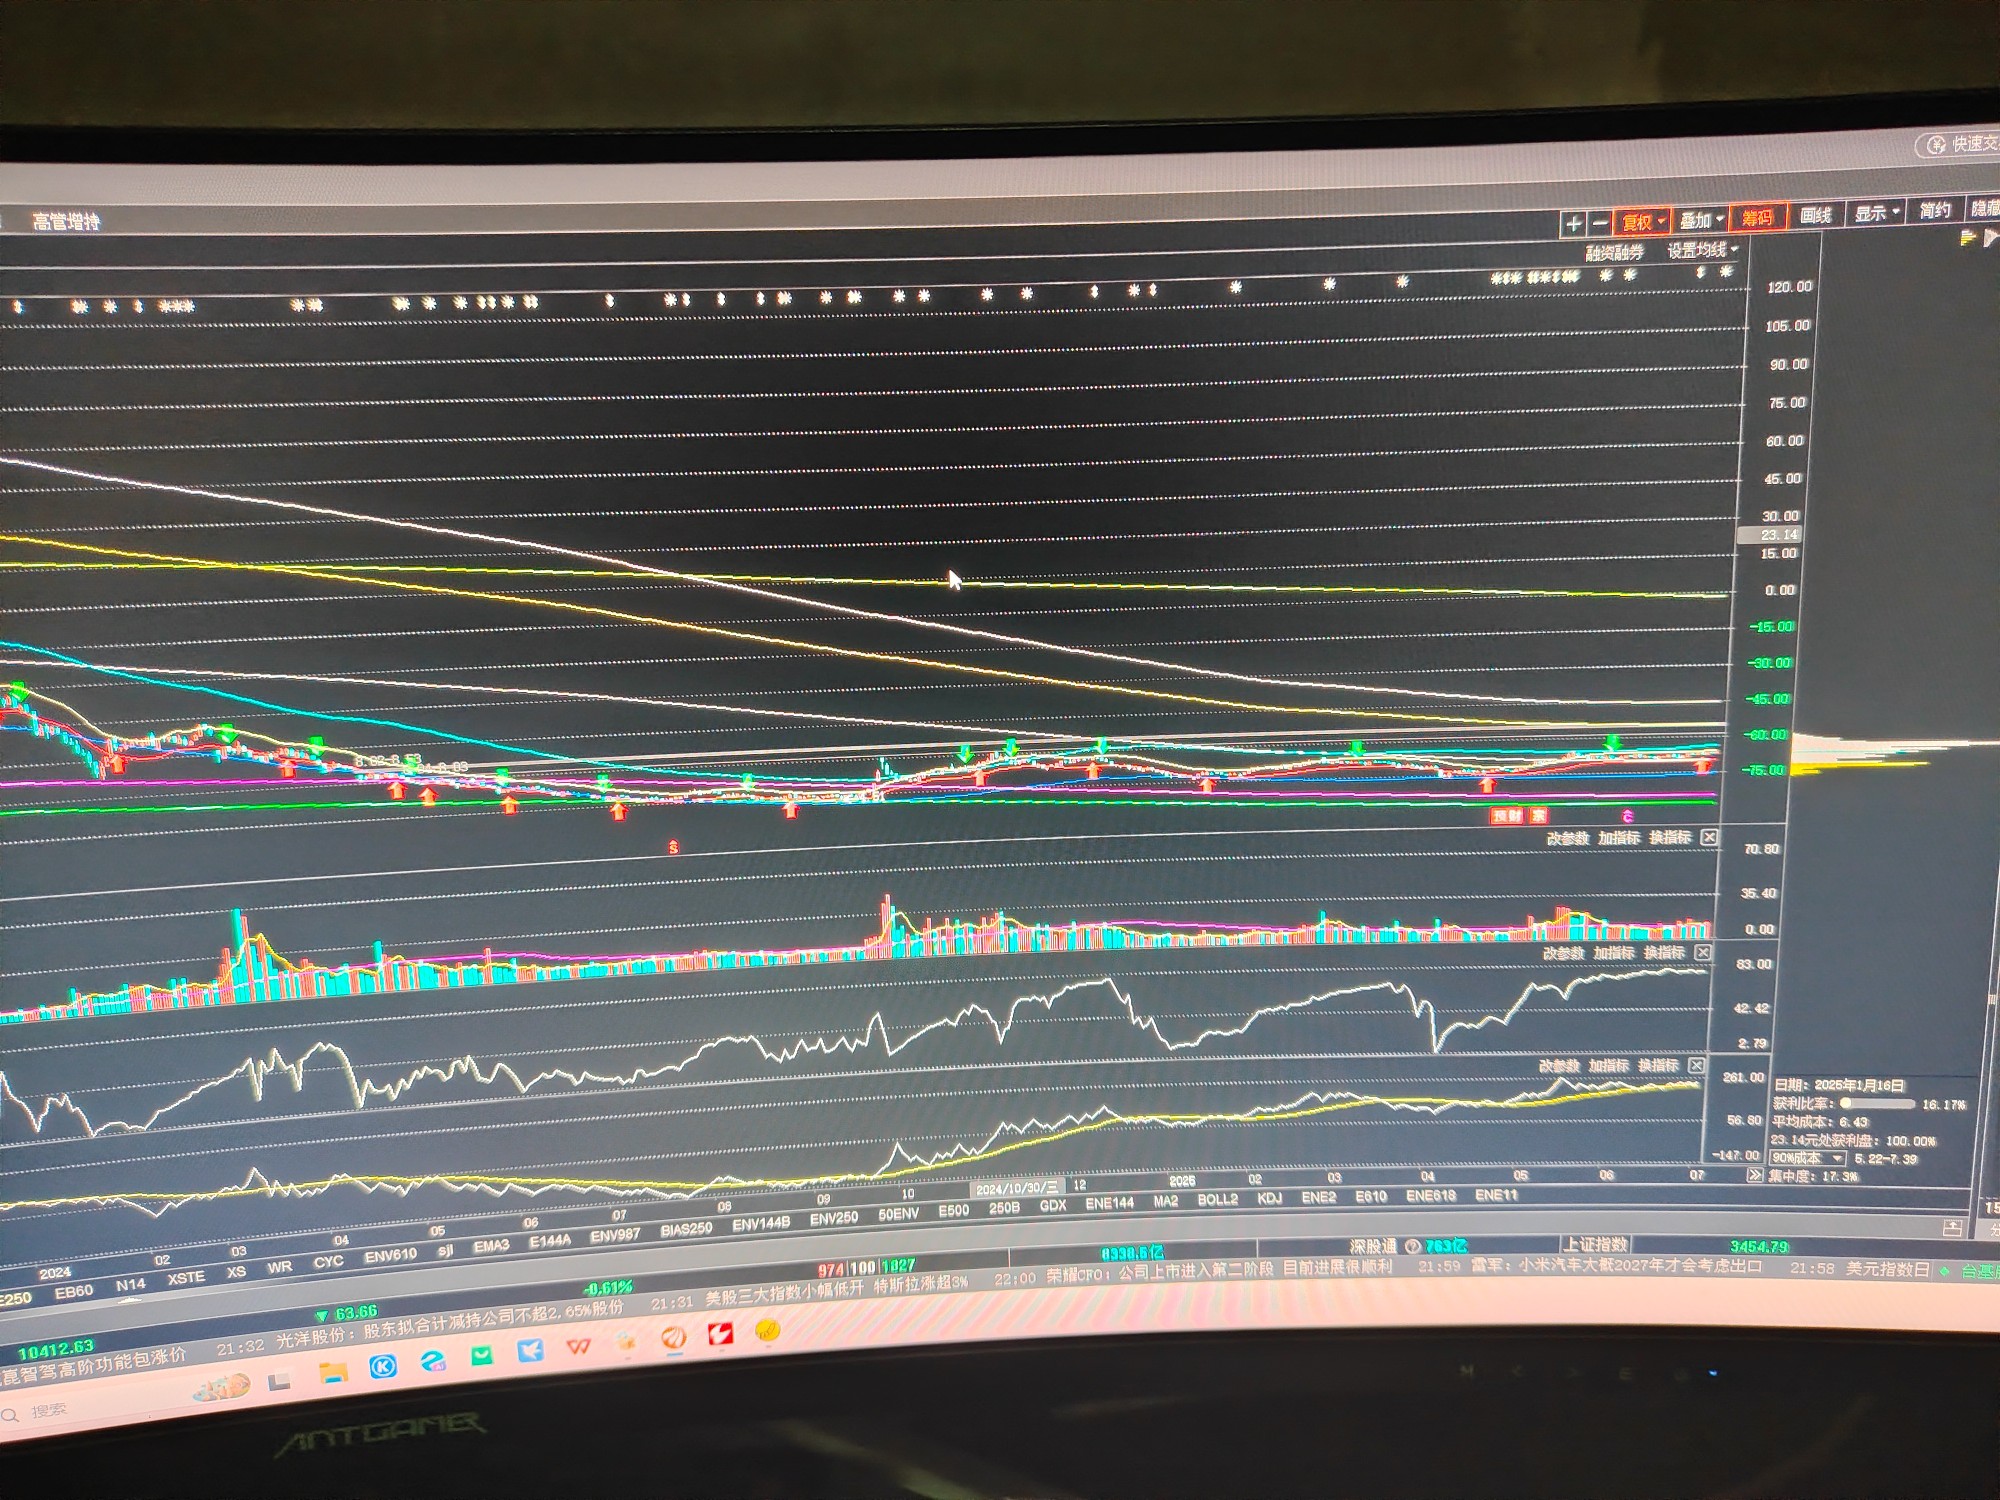
Task: Open File Explorer from the taskbar
Action: [333, 1374]
